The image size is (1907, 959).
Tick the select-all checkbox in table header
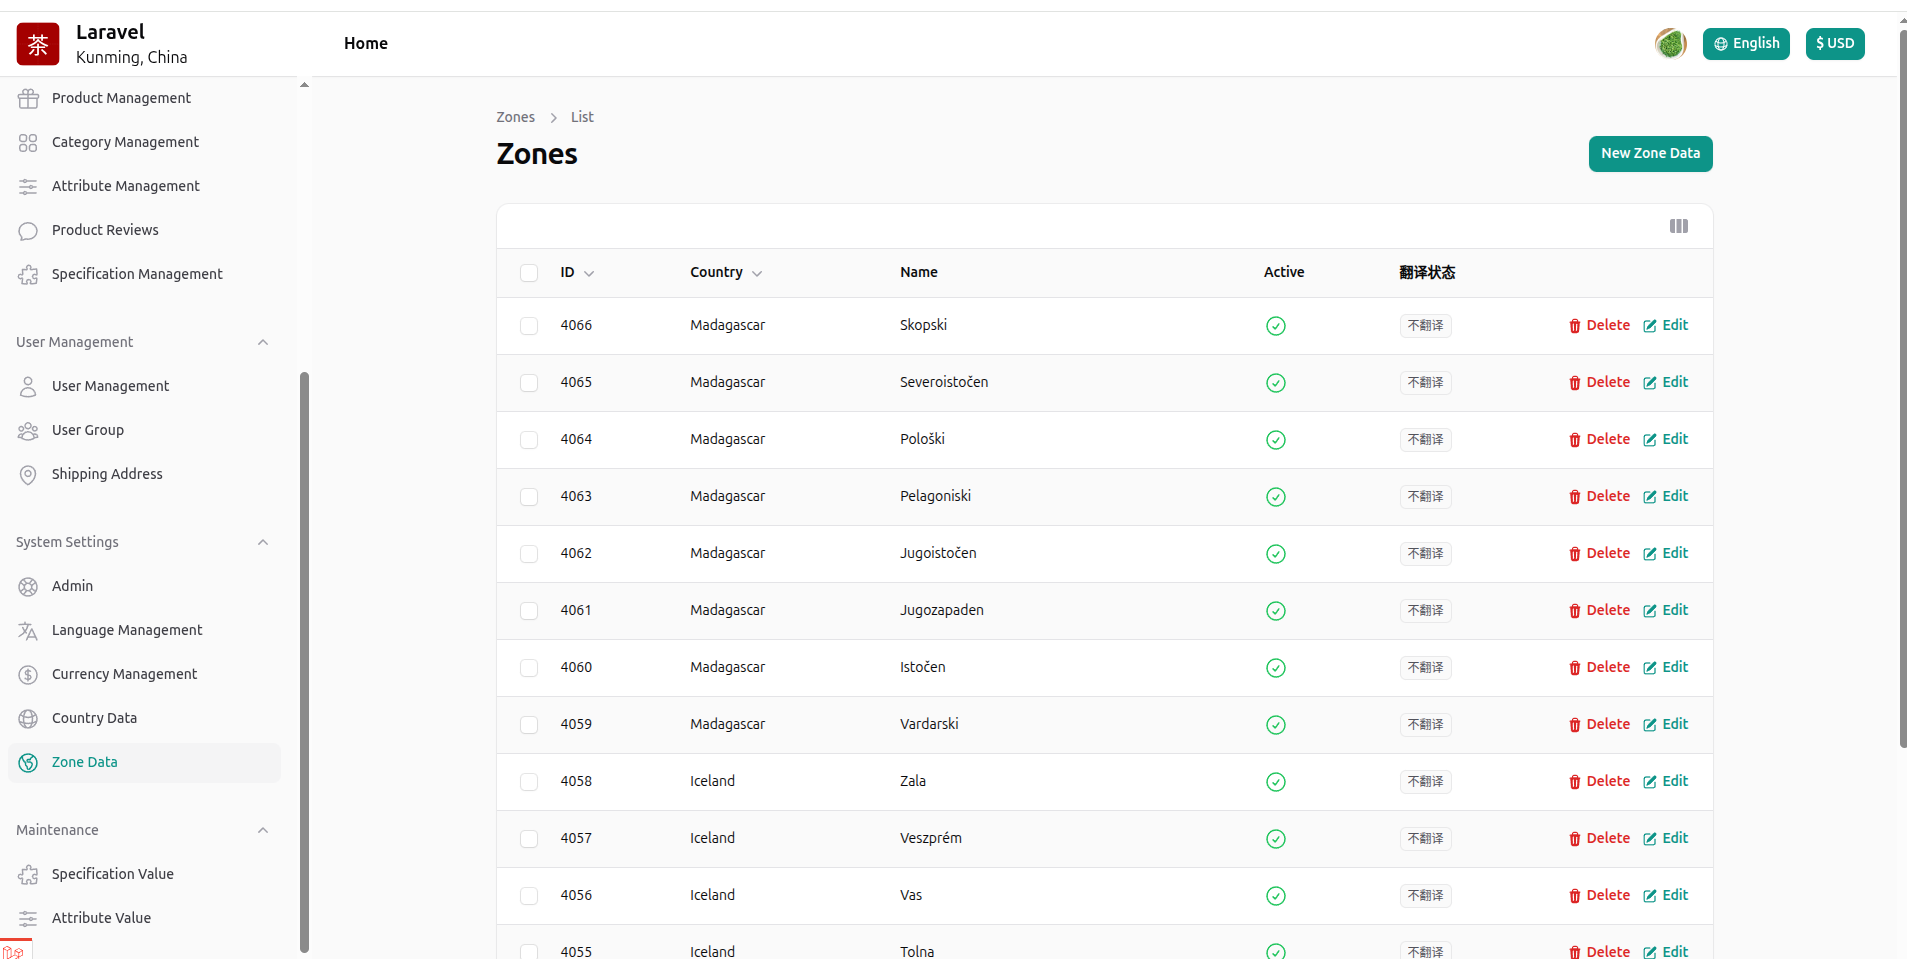click(x=529, y=273)
